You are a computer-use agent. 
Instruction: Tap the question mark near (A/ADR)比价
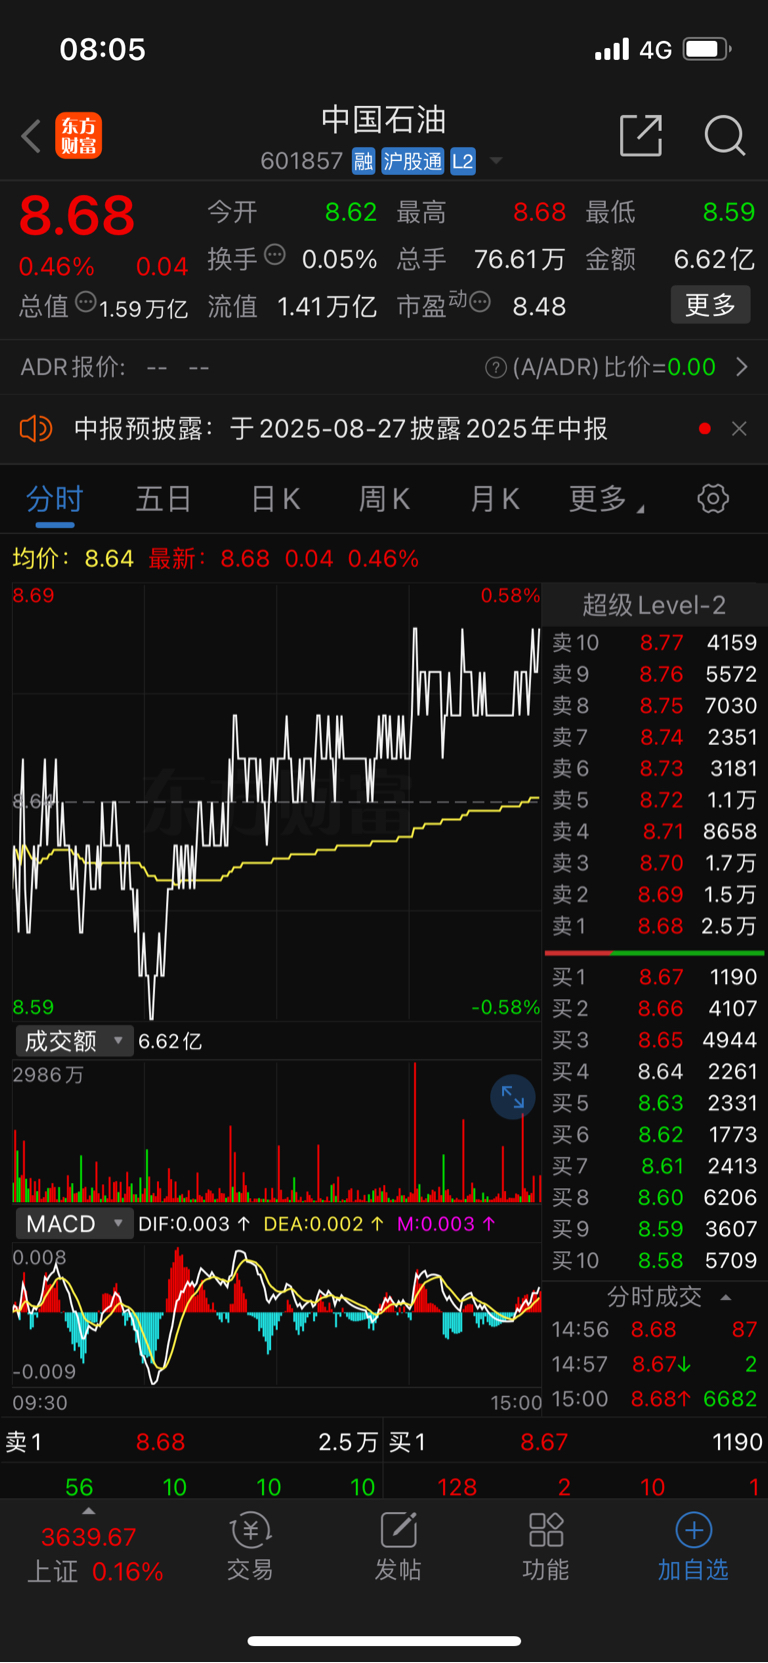pos(495,368)
